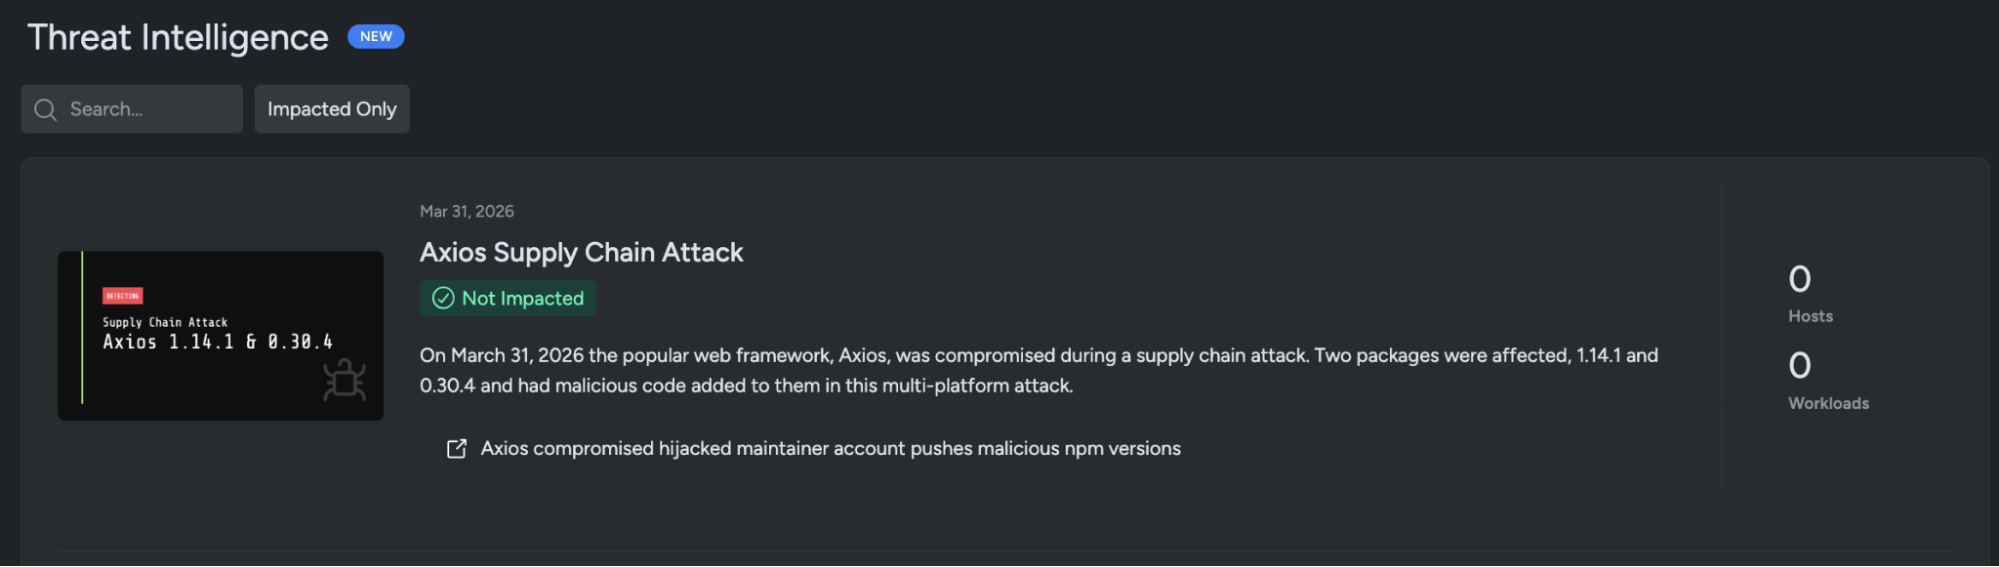
Task: Open the Axios Supply Chain Attack title
Action: coord(581,252)
